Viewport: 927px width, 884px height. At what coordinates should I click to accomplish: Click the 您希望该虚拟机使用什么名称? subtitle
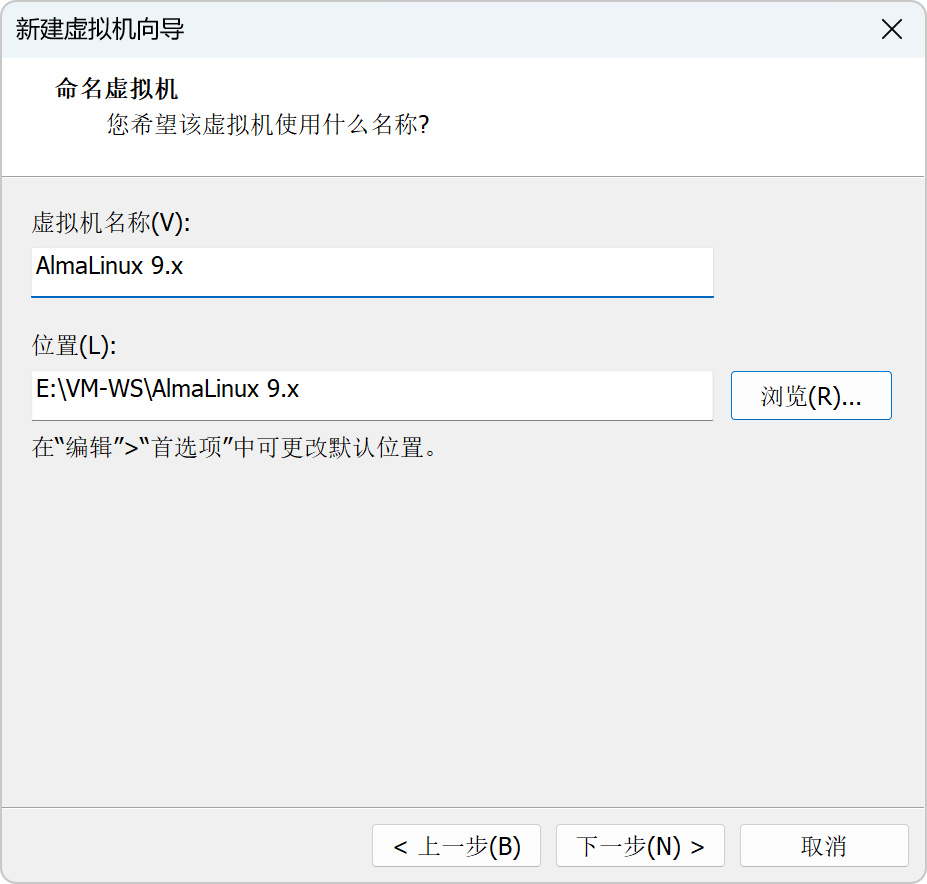(268, 125)
